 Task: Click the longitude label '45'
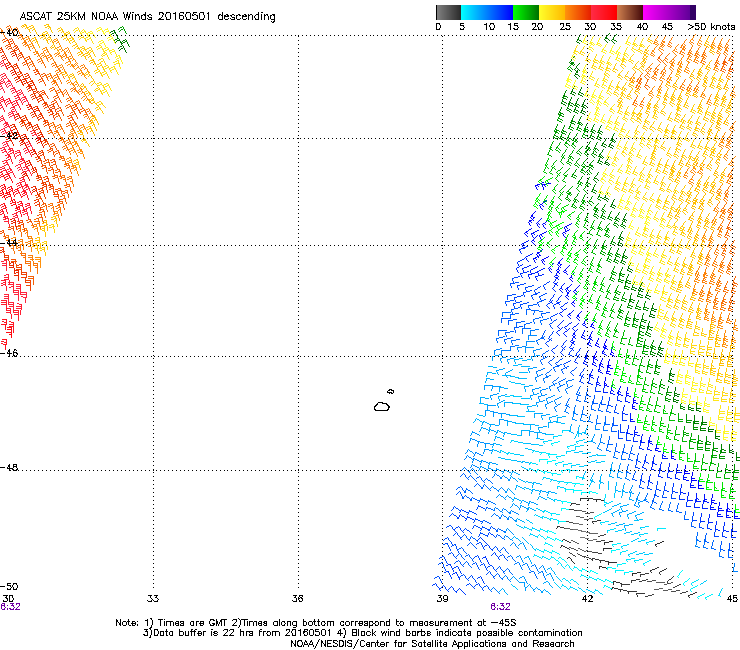[x=732, y=599]
